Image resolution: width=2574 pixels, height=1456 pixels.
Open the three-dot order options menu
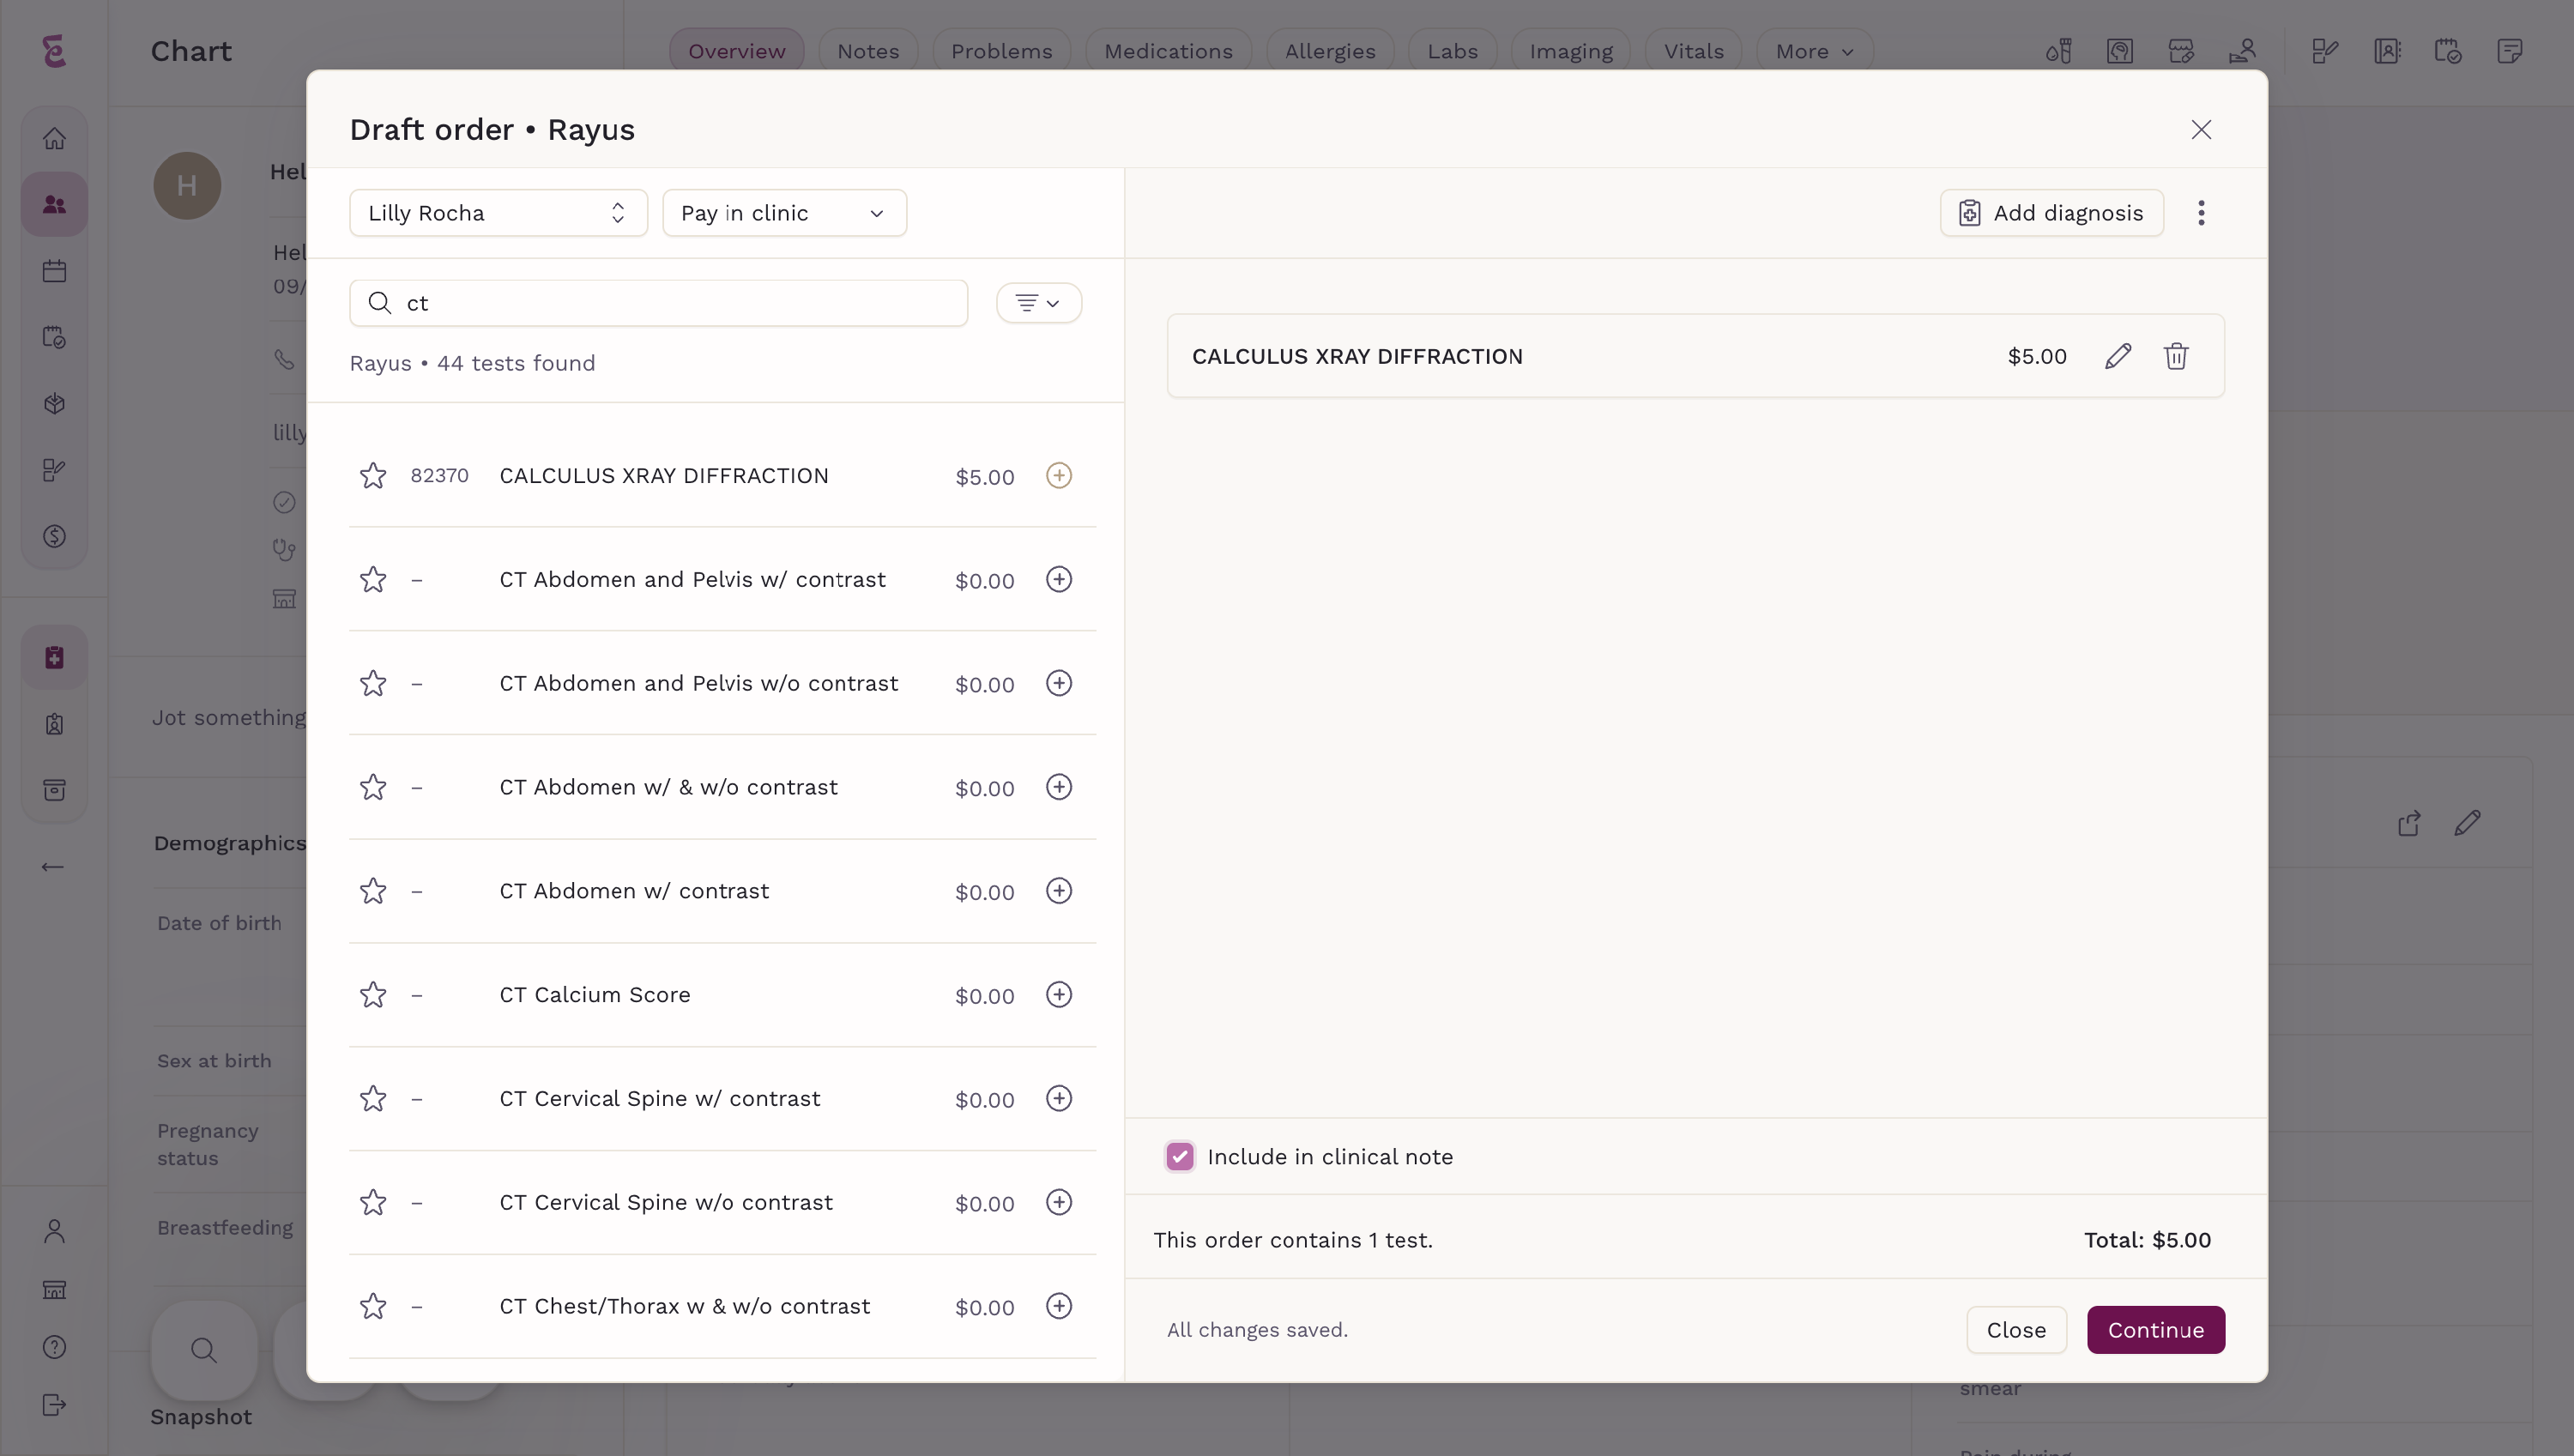pyautogui.click(x=2201, y=213)
